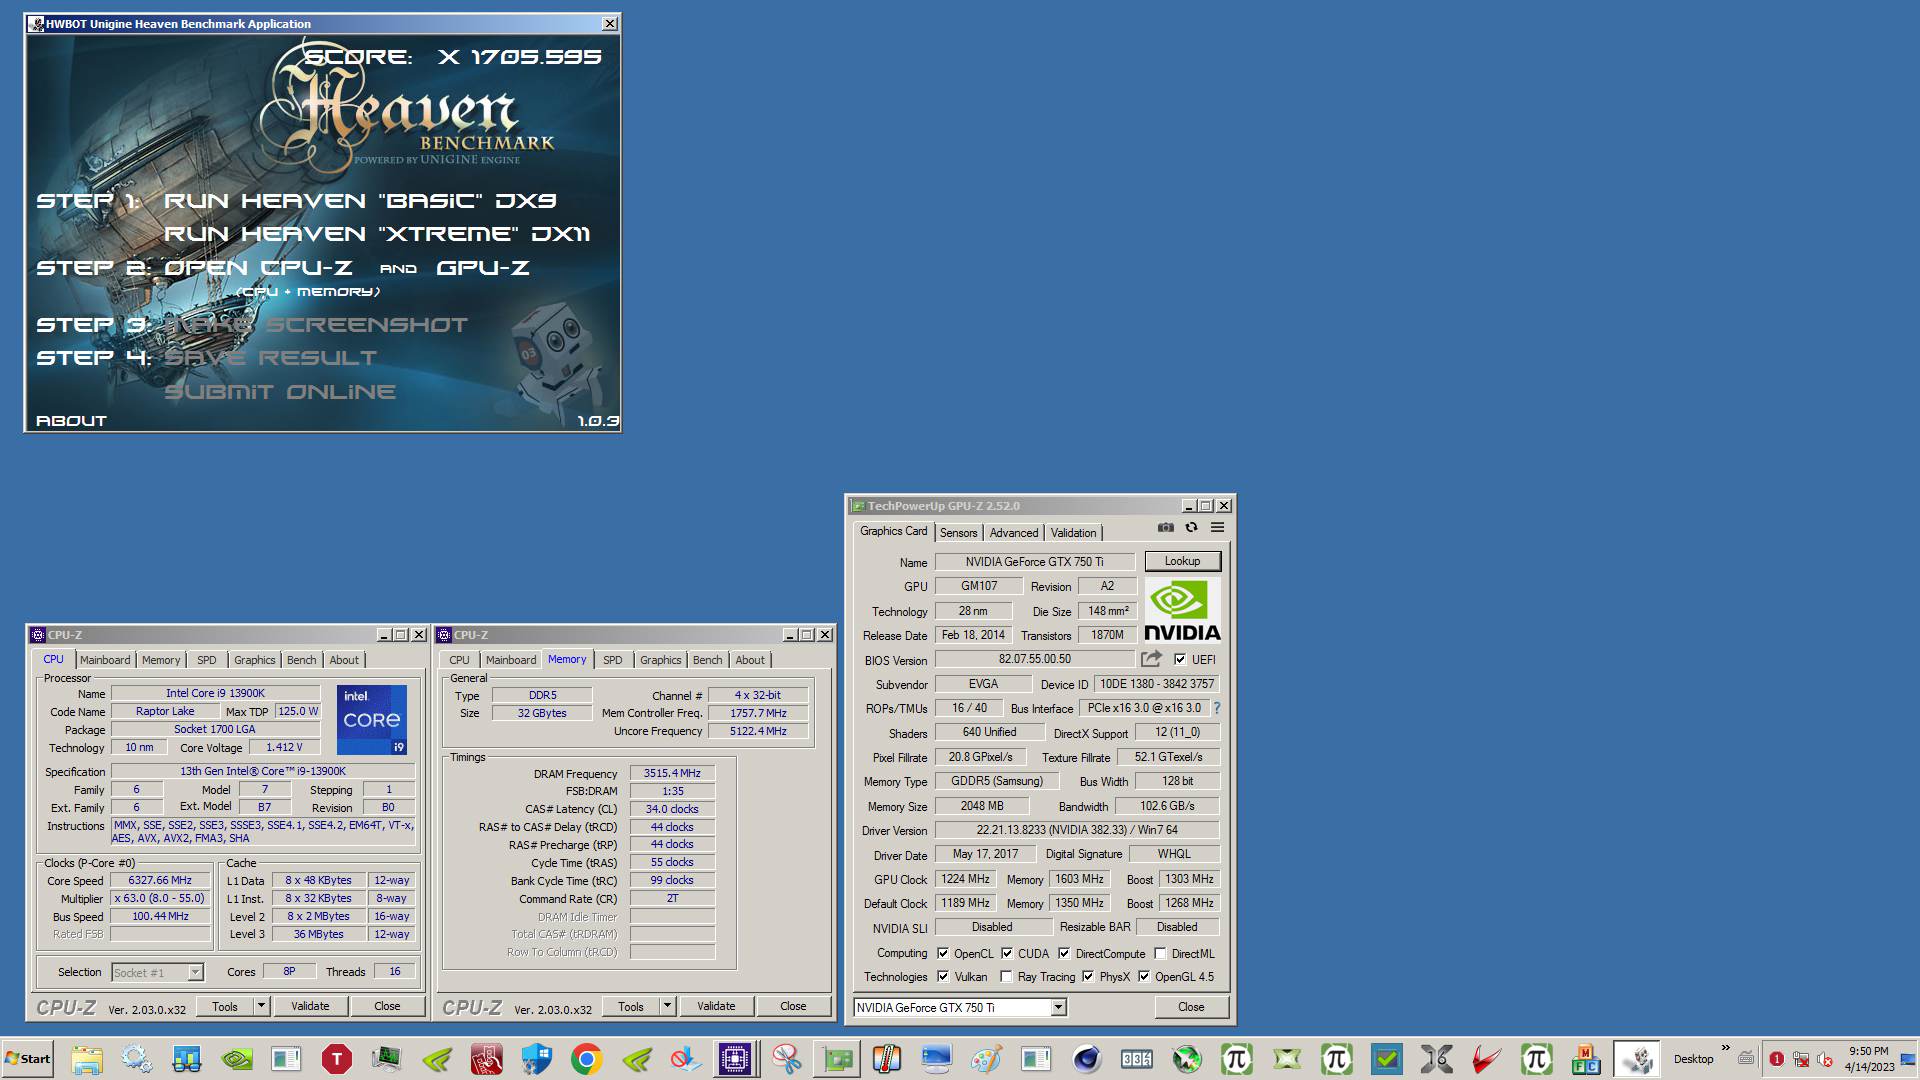
Task: Open SPD tab in right CPU-Z window
Action: [613, 660]
